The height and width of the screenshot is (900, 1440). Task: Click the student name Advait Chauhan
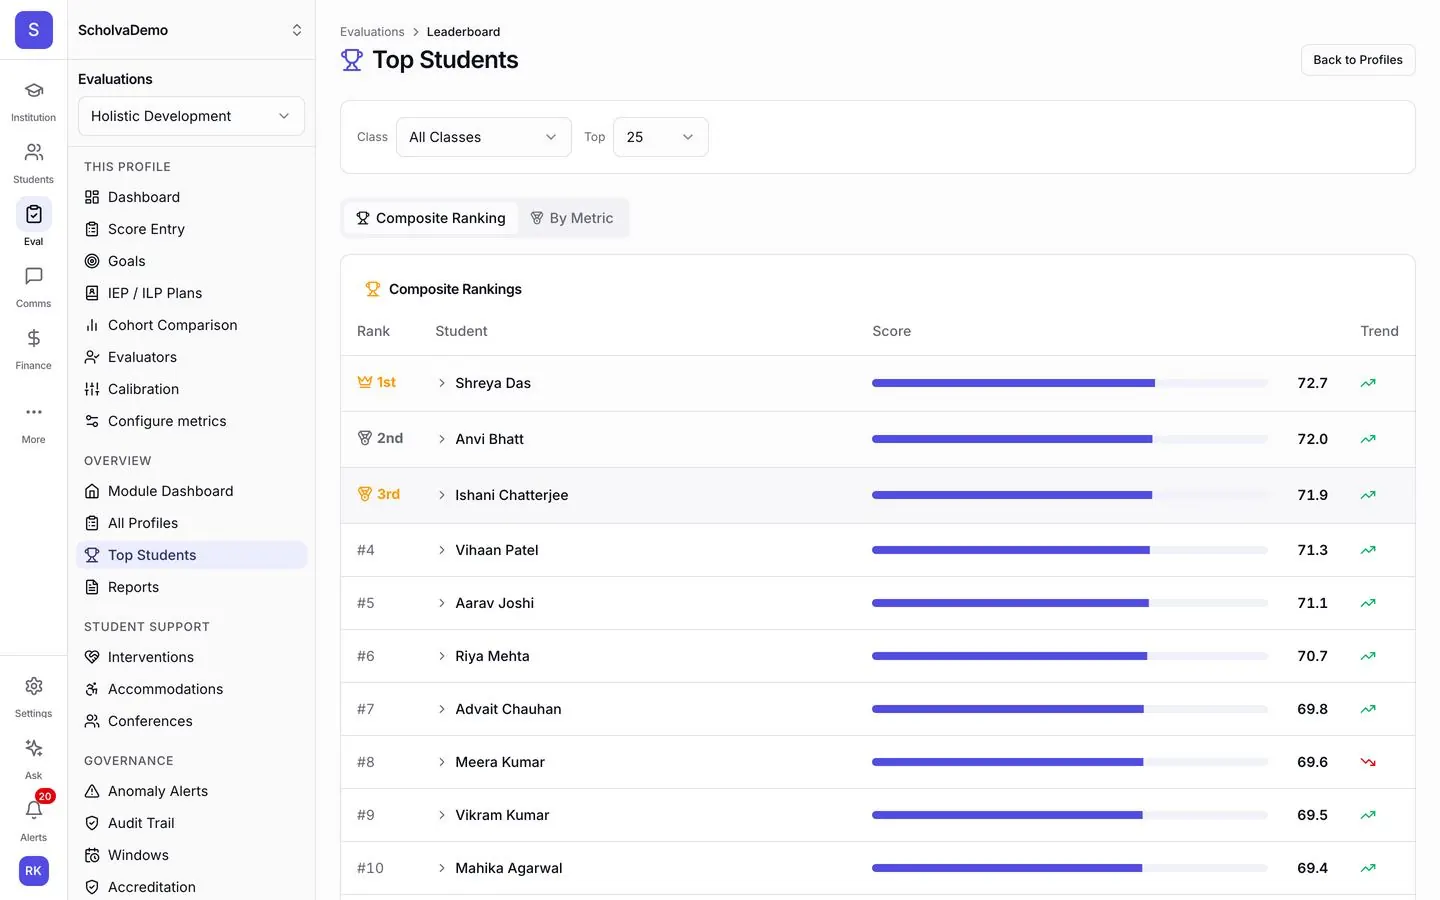(x=508, y=709)
